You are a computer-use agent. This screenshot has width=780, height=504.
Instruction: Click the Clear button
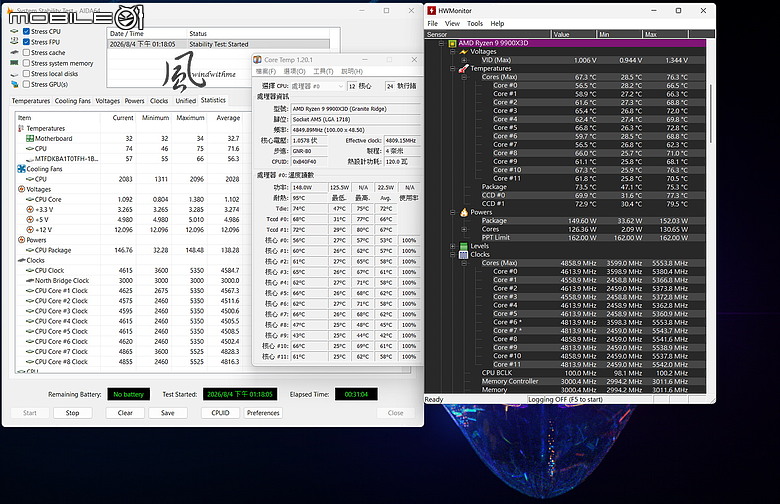(x=125, y=413)
